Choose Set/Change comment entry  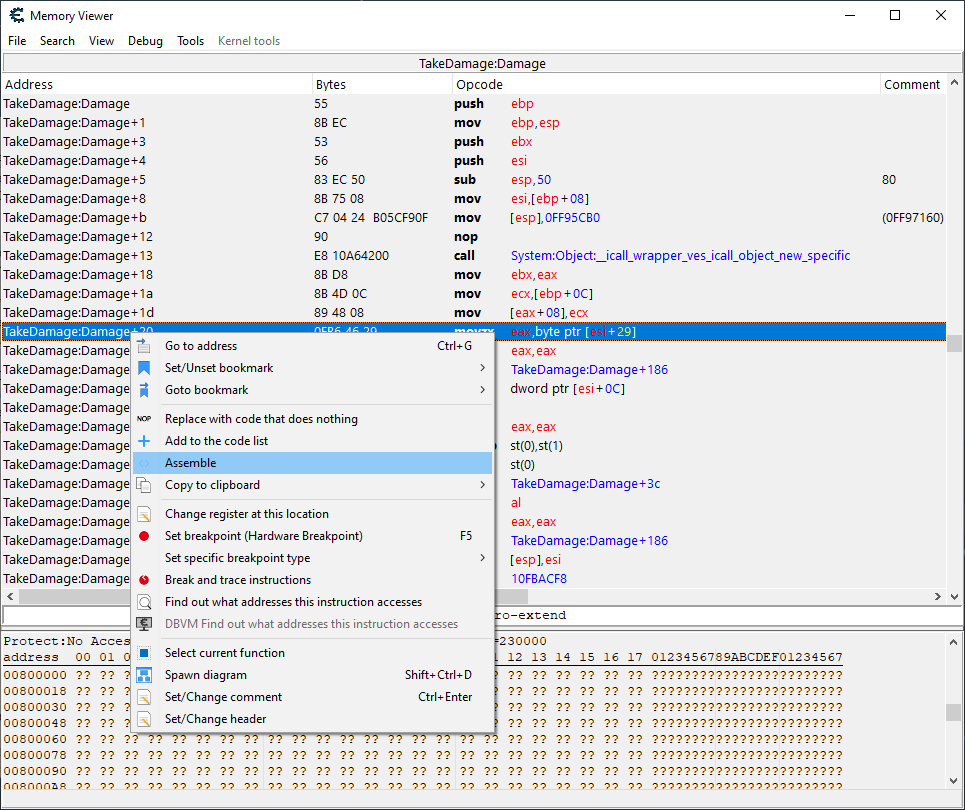[x=313, y=697]
